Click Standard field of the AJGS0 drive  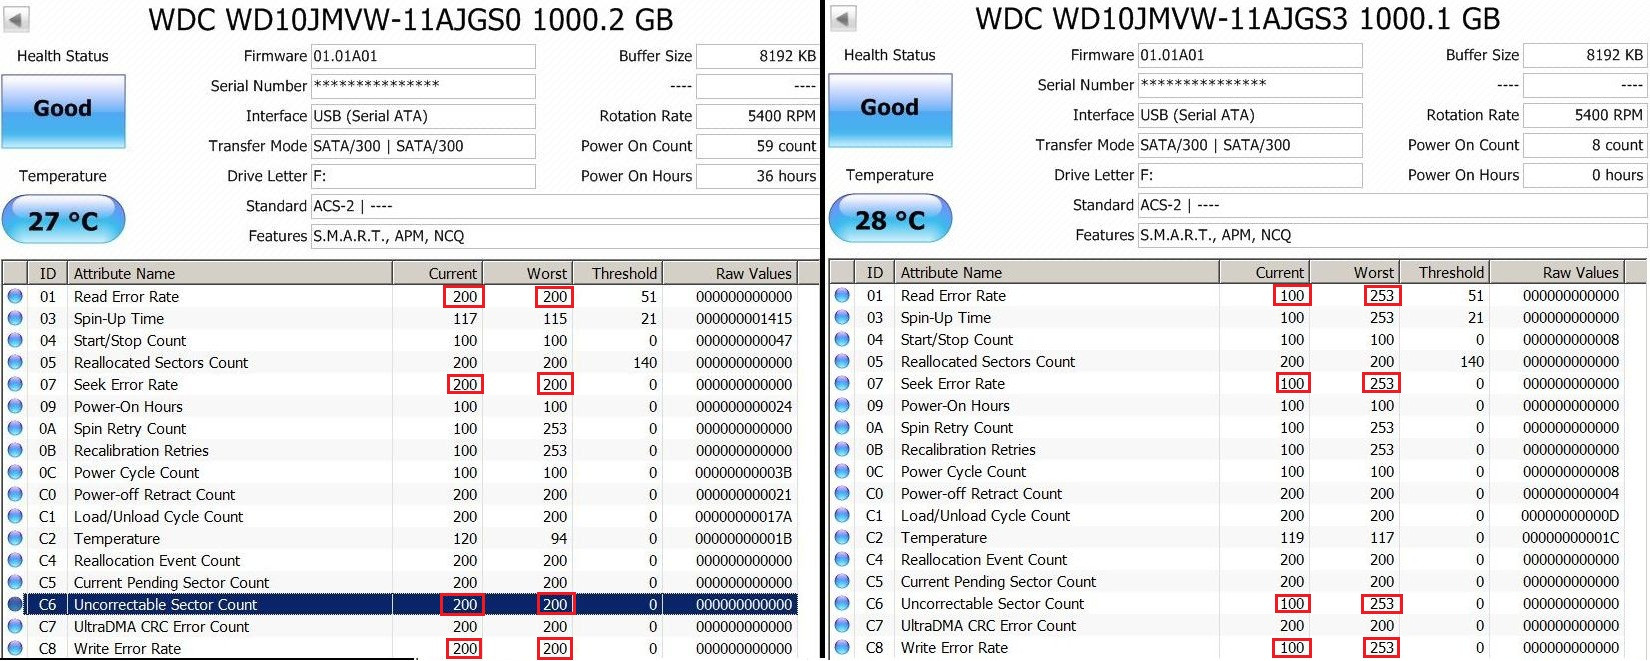click(565, 206)
